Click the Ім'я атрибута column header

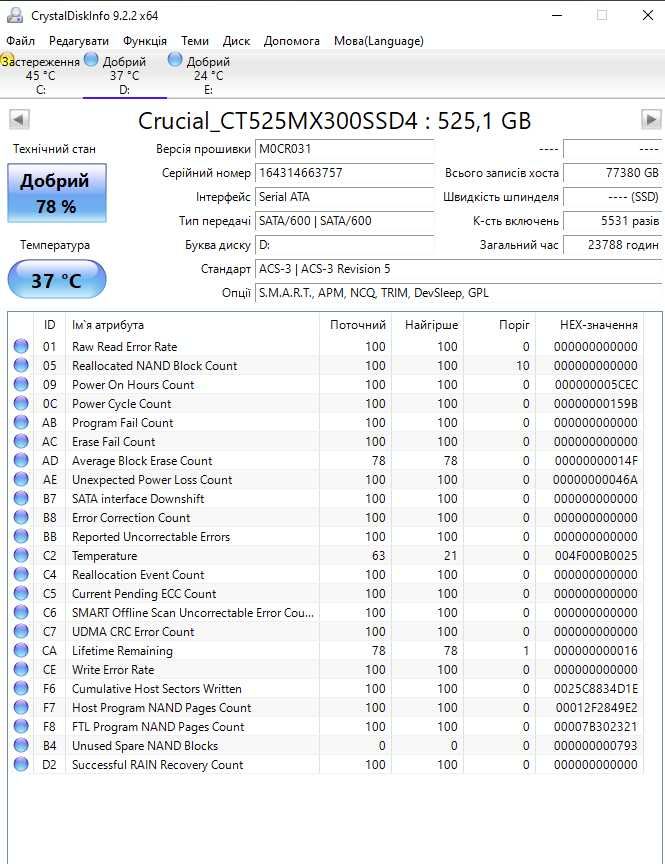192,325
